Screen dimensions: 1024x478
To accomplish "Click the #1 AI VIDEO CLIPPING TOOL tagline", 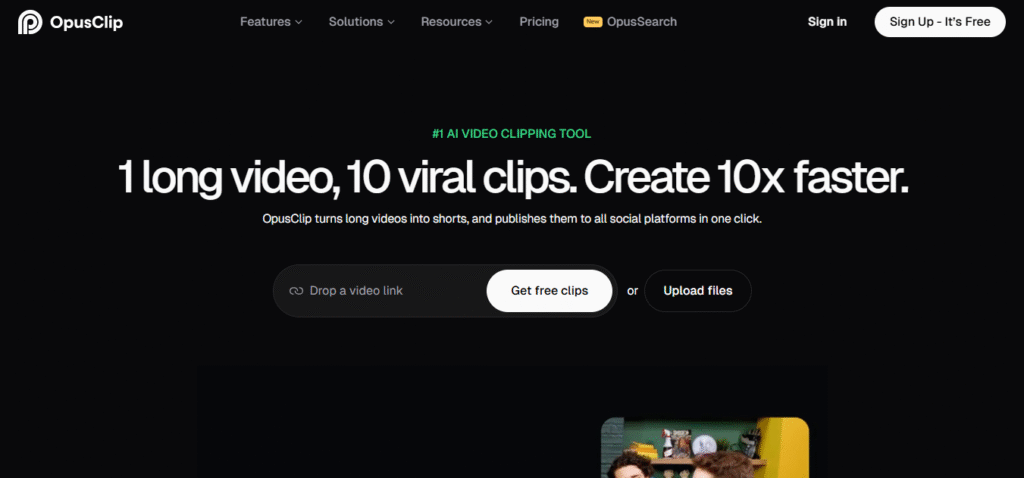I will [511, 134].
